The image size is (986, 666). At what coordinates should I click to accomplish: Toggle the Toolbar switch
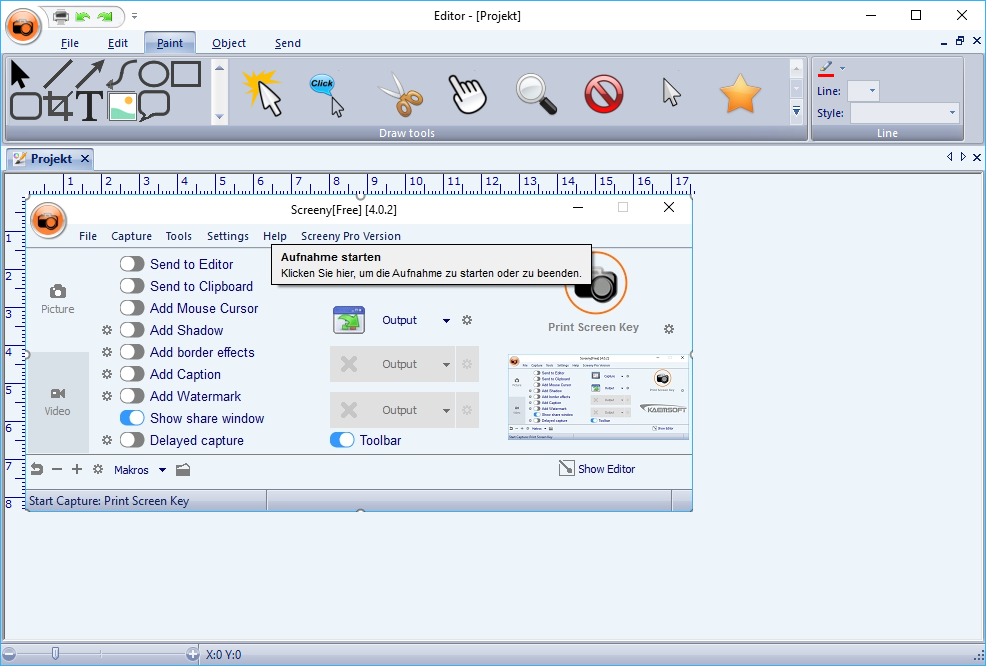click(342, 440)
